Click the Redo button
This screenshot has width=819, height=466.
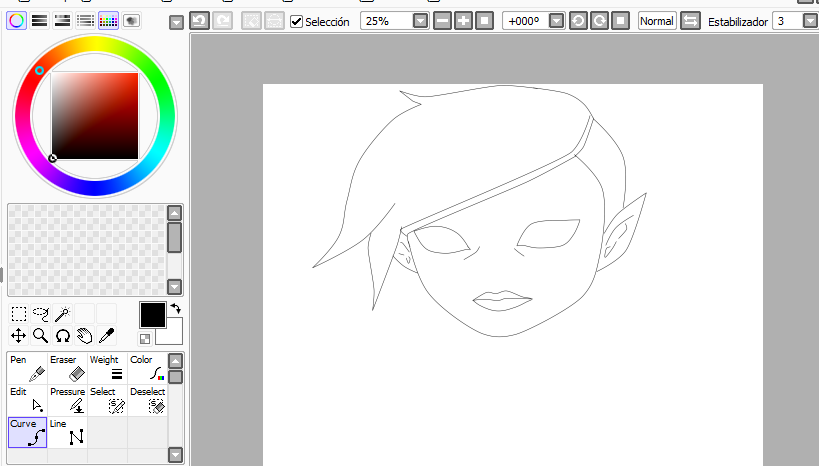click(223, 21)
